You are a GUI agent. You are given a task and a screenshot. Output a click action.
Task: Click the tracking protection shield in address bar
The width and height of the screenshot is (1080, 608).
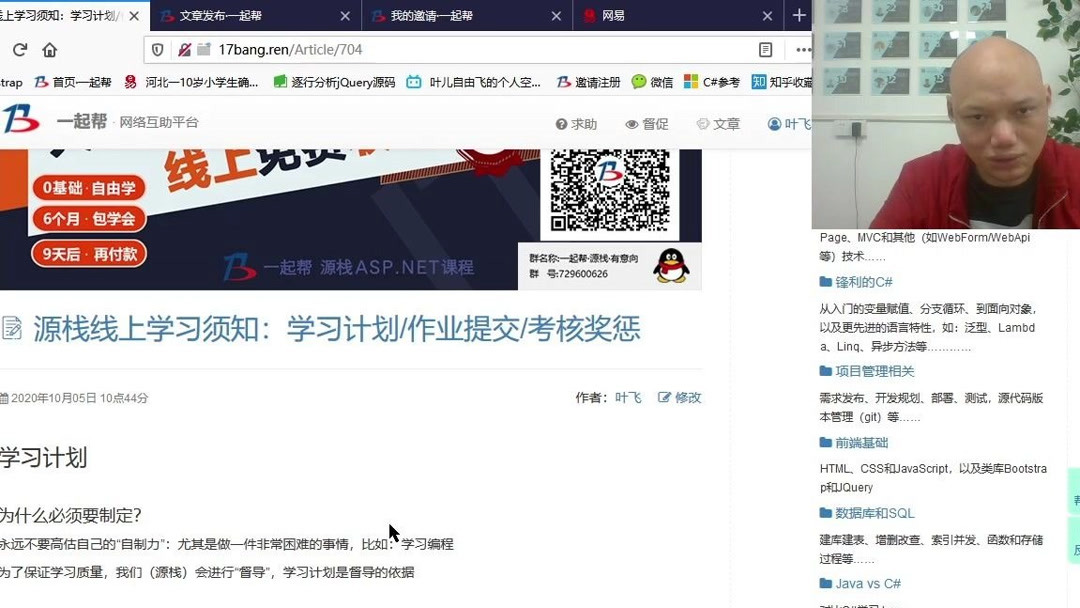coord(158,48)
